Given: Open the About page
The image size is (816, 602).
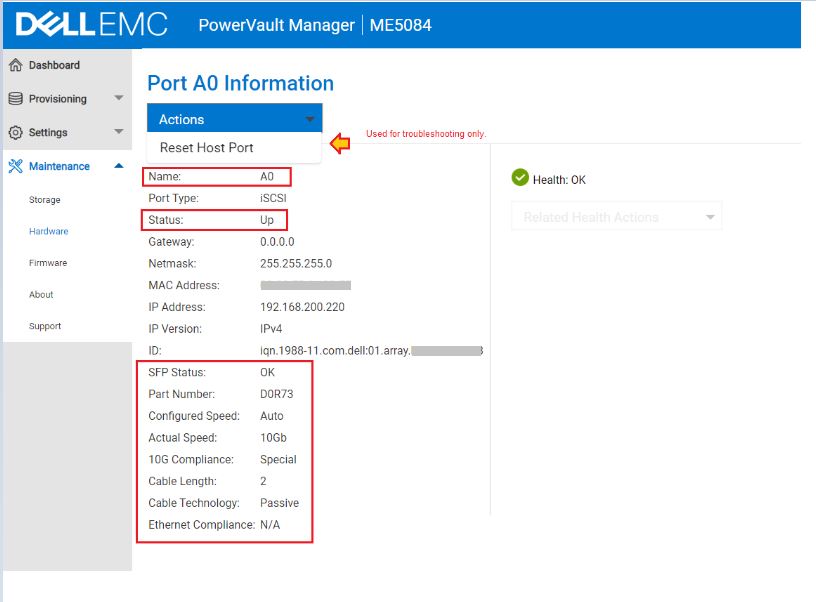Looking at the screenshot, I should tap(41, 295).
